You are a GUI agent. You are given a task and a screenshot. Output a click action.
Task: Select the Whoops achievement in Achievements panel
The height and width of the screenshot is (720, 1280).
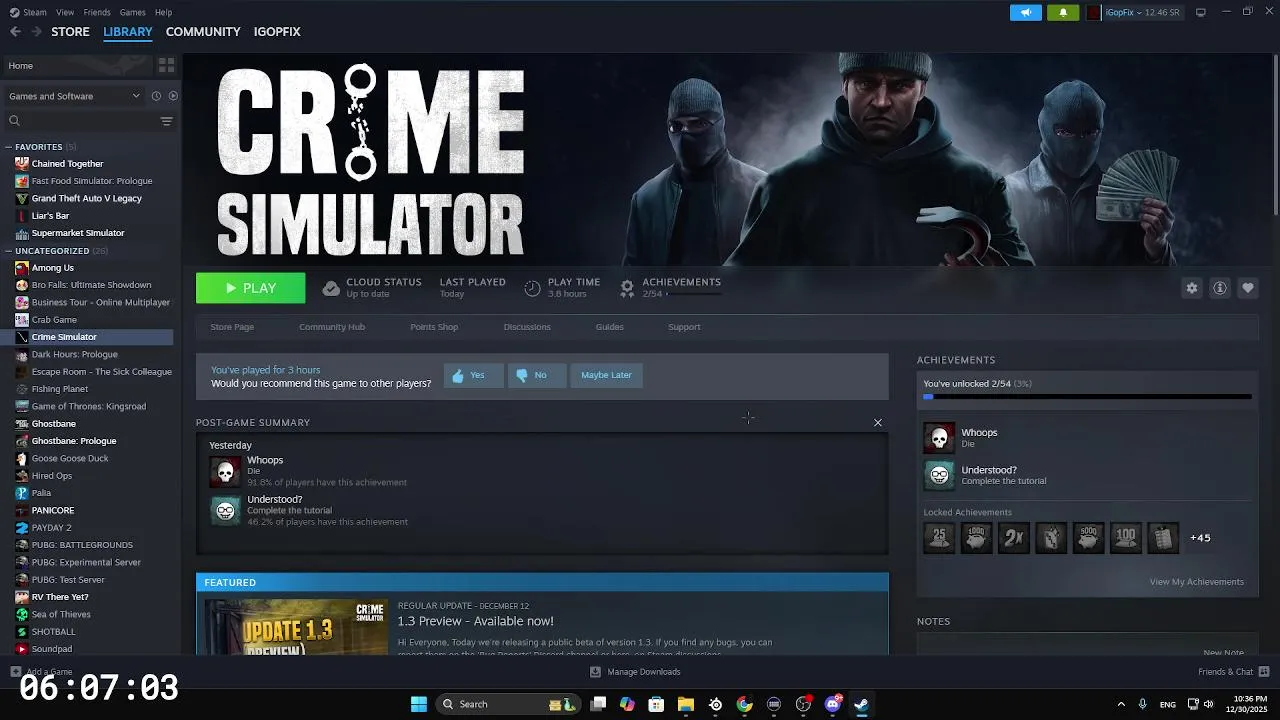tap(1087, 438)
